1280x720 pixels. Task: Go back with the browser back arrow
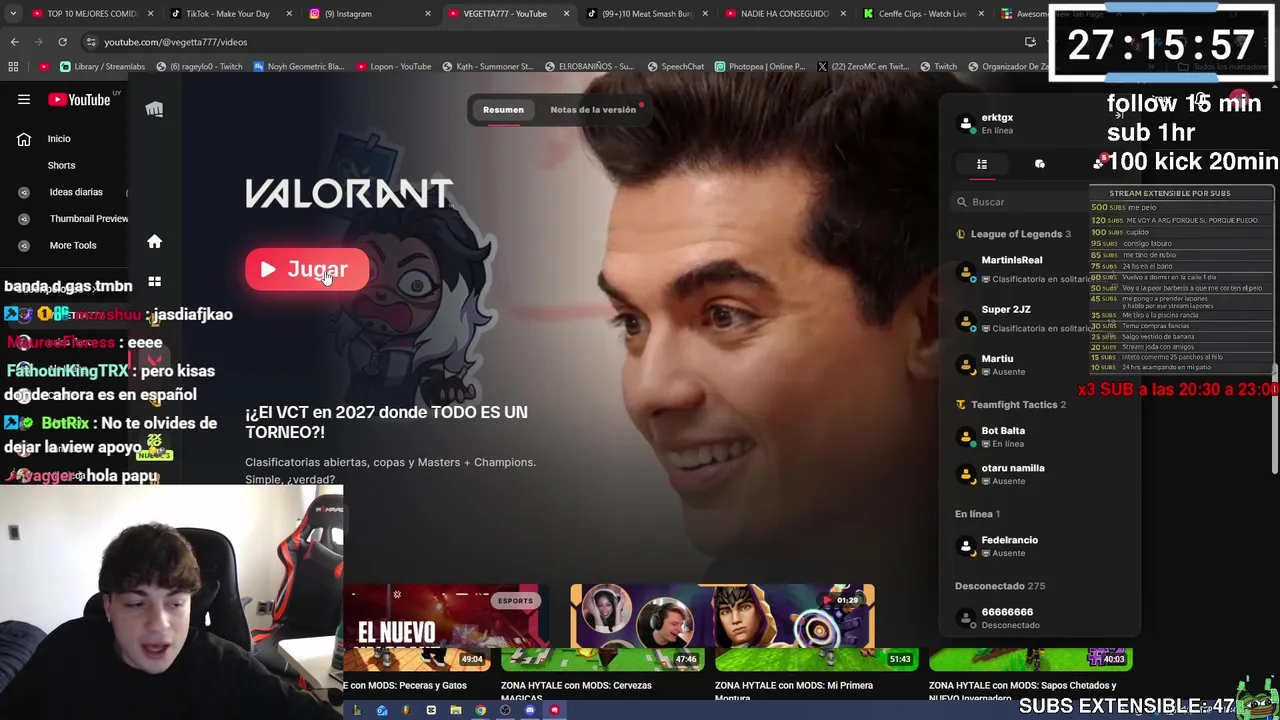[14, 42]
